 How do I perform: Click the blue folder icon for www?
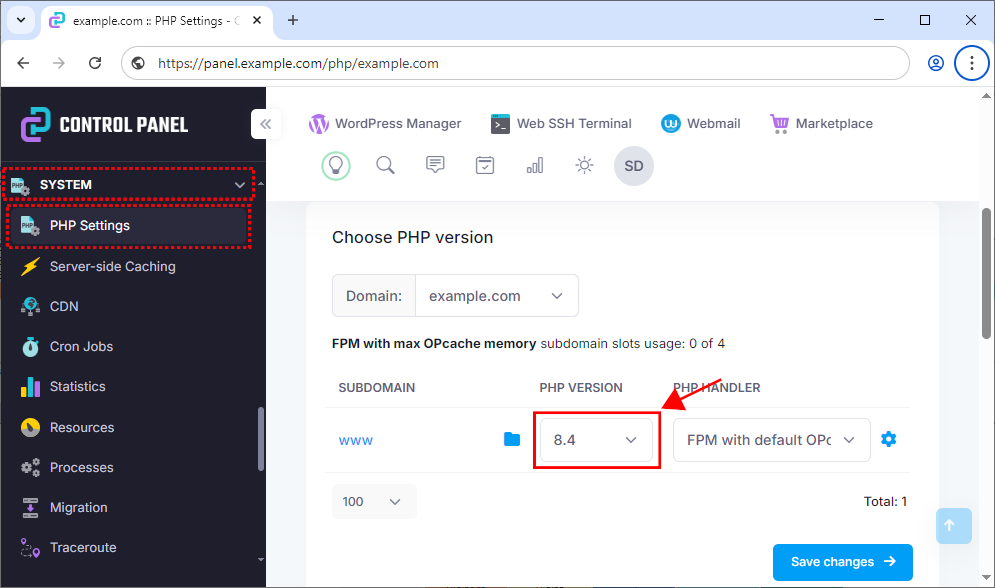tap(511, 439)
